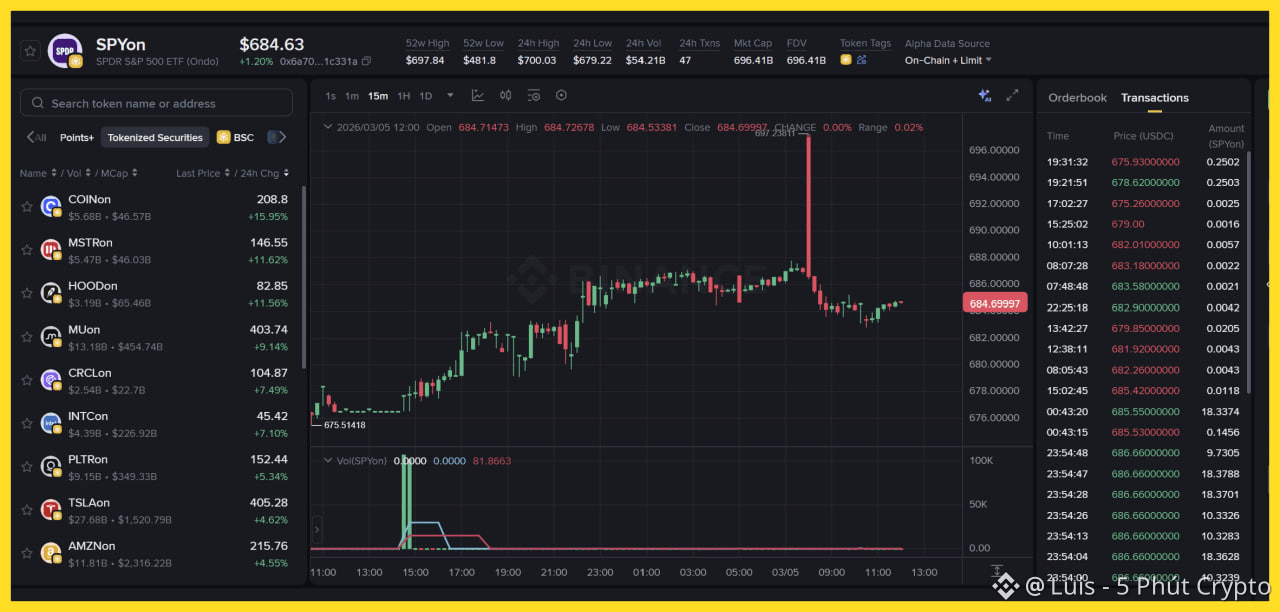Open the indicators line-chart icon
1280x612 pixels.
pos(478,96)
